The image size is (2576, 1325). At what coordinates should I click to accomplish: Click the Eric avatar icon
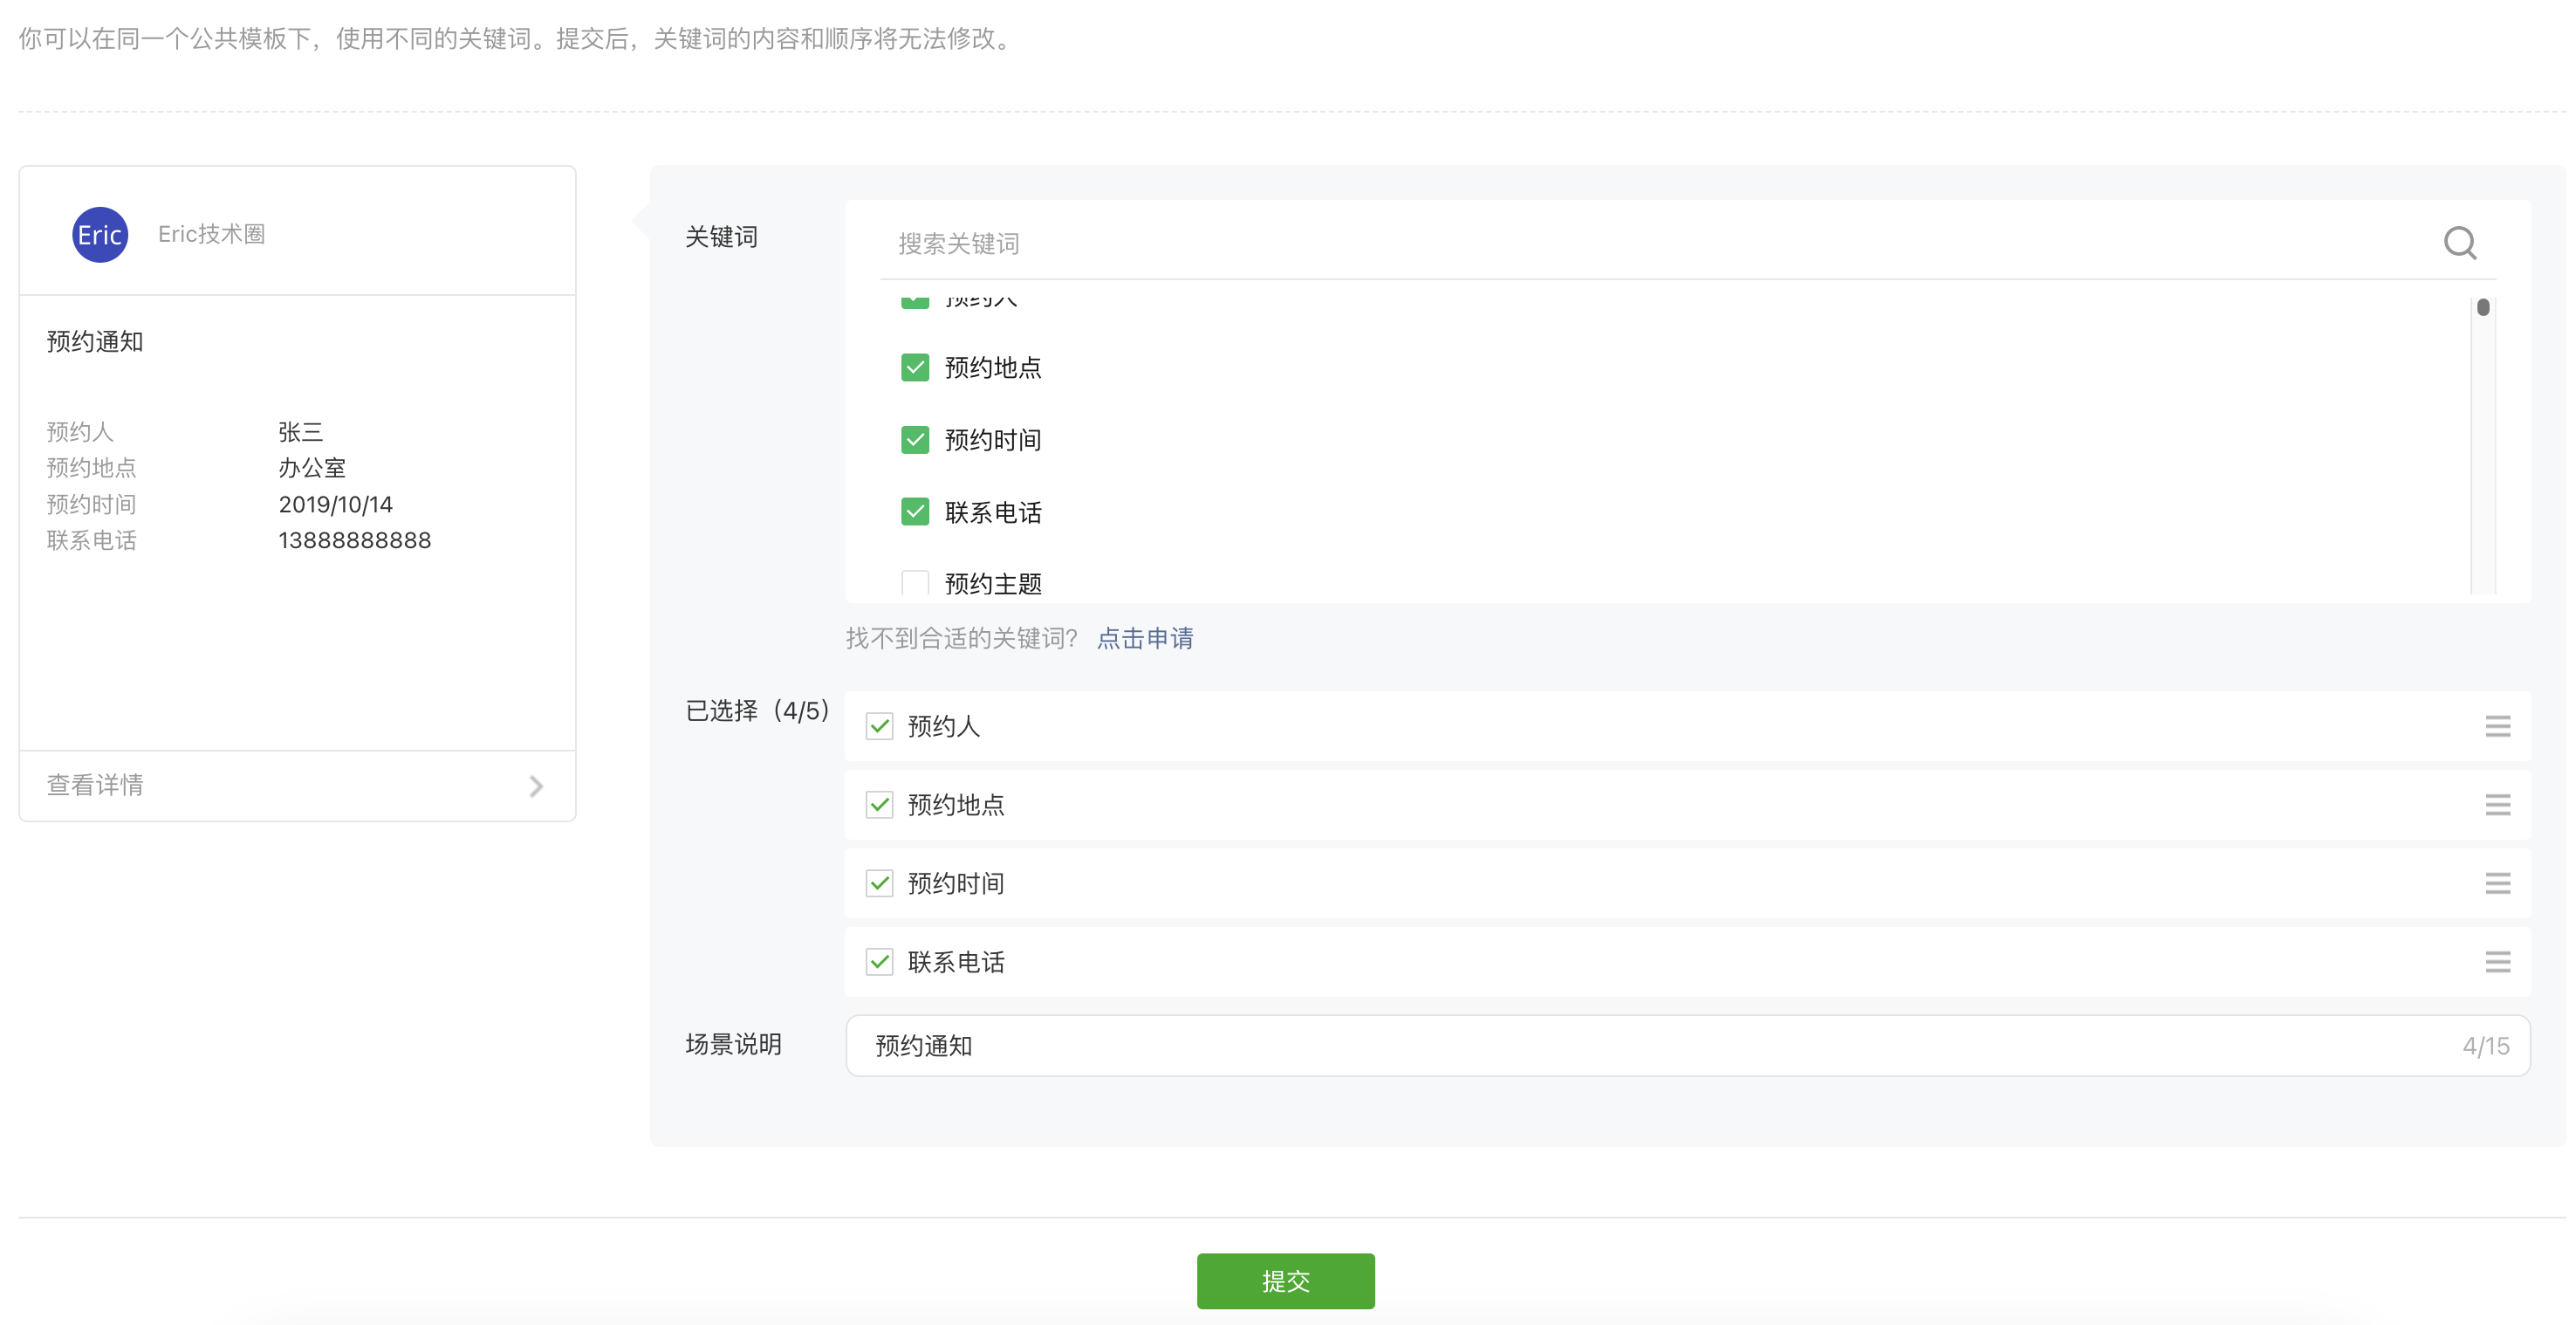coord(100,235)
